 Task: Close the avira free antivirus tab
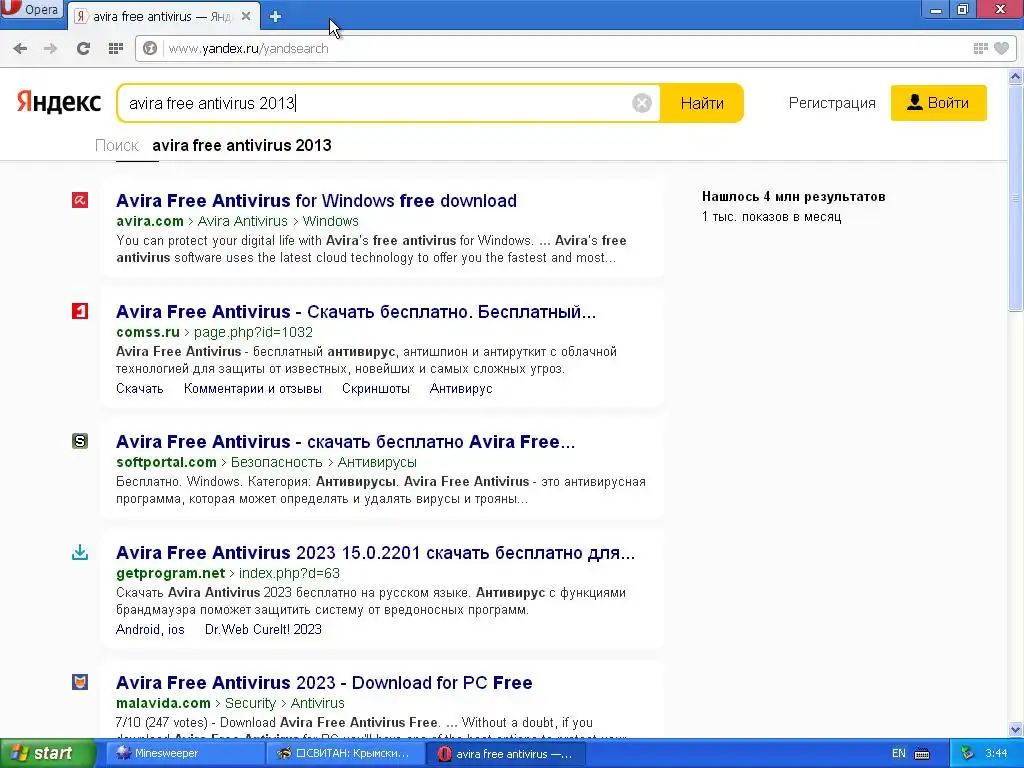pos(246,16)
